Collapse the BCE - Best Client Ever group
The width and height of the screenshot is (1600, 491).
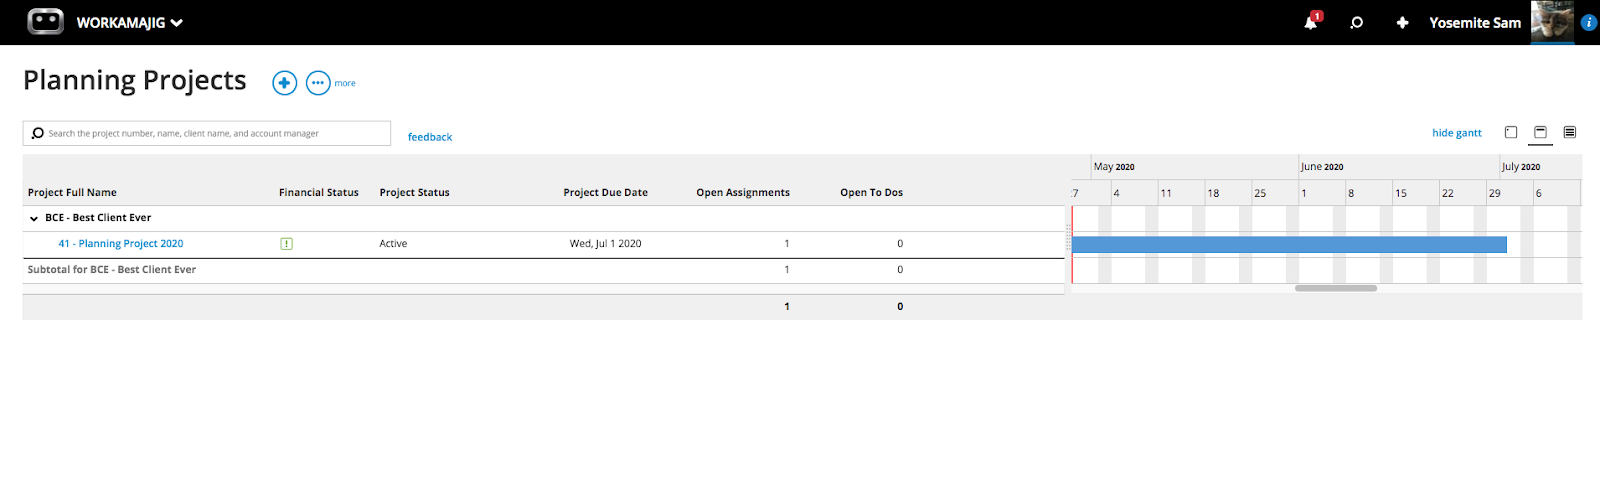click(33, 218)
